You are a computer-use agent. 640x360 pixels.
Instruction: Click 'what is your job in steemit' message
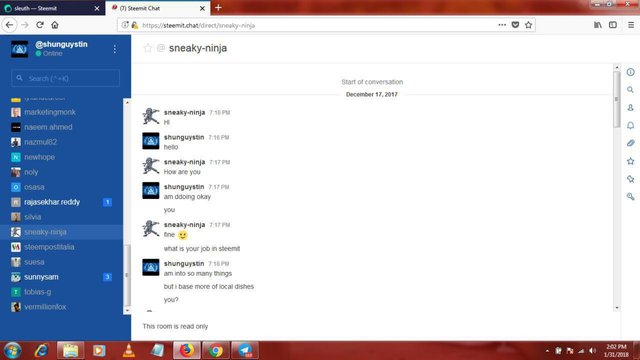(x=202, y=249)
